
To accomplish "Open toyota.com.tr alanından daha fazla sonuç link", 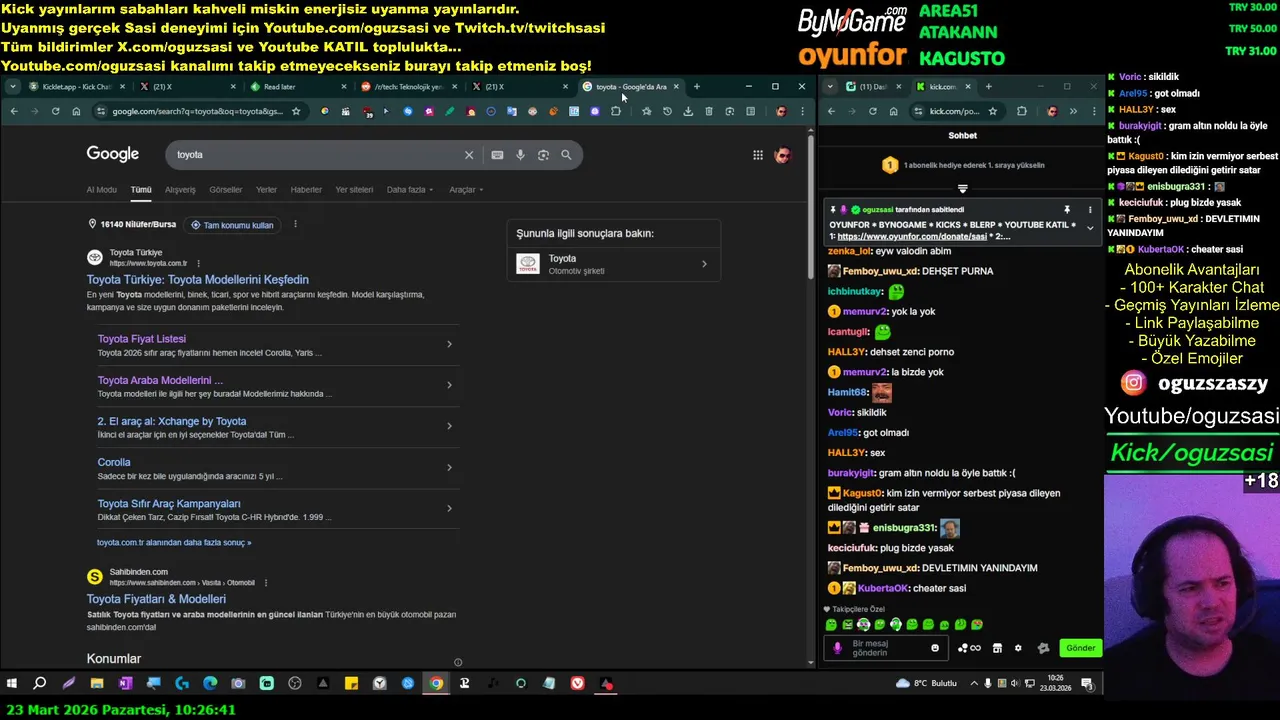I will tap(174, 543).
